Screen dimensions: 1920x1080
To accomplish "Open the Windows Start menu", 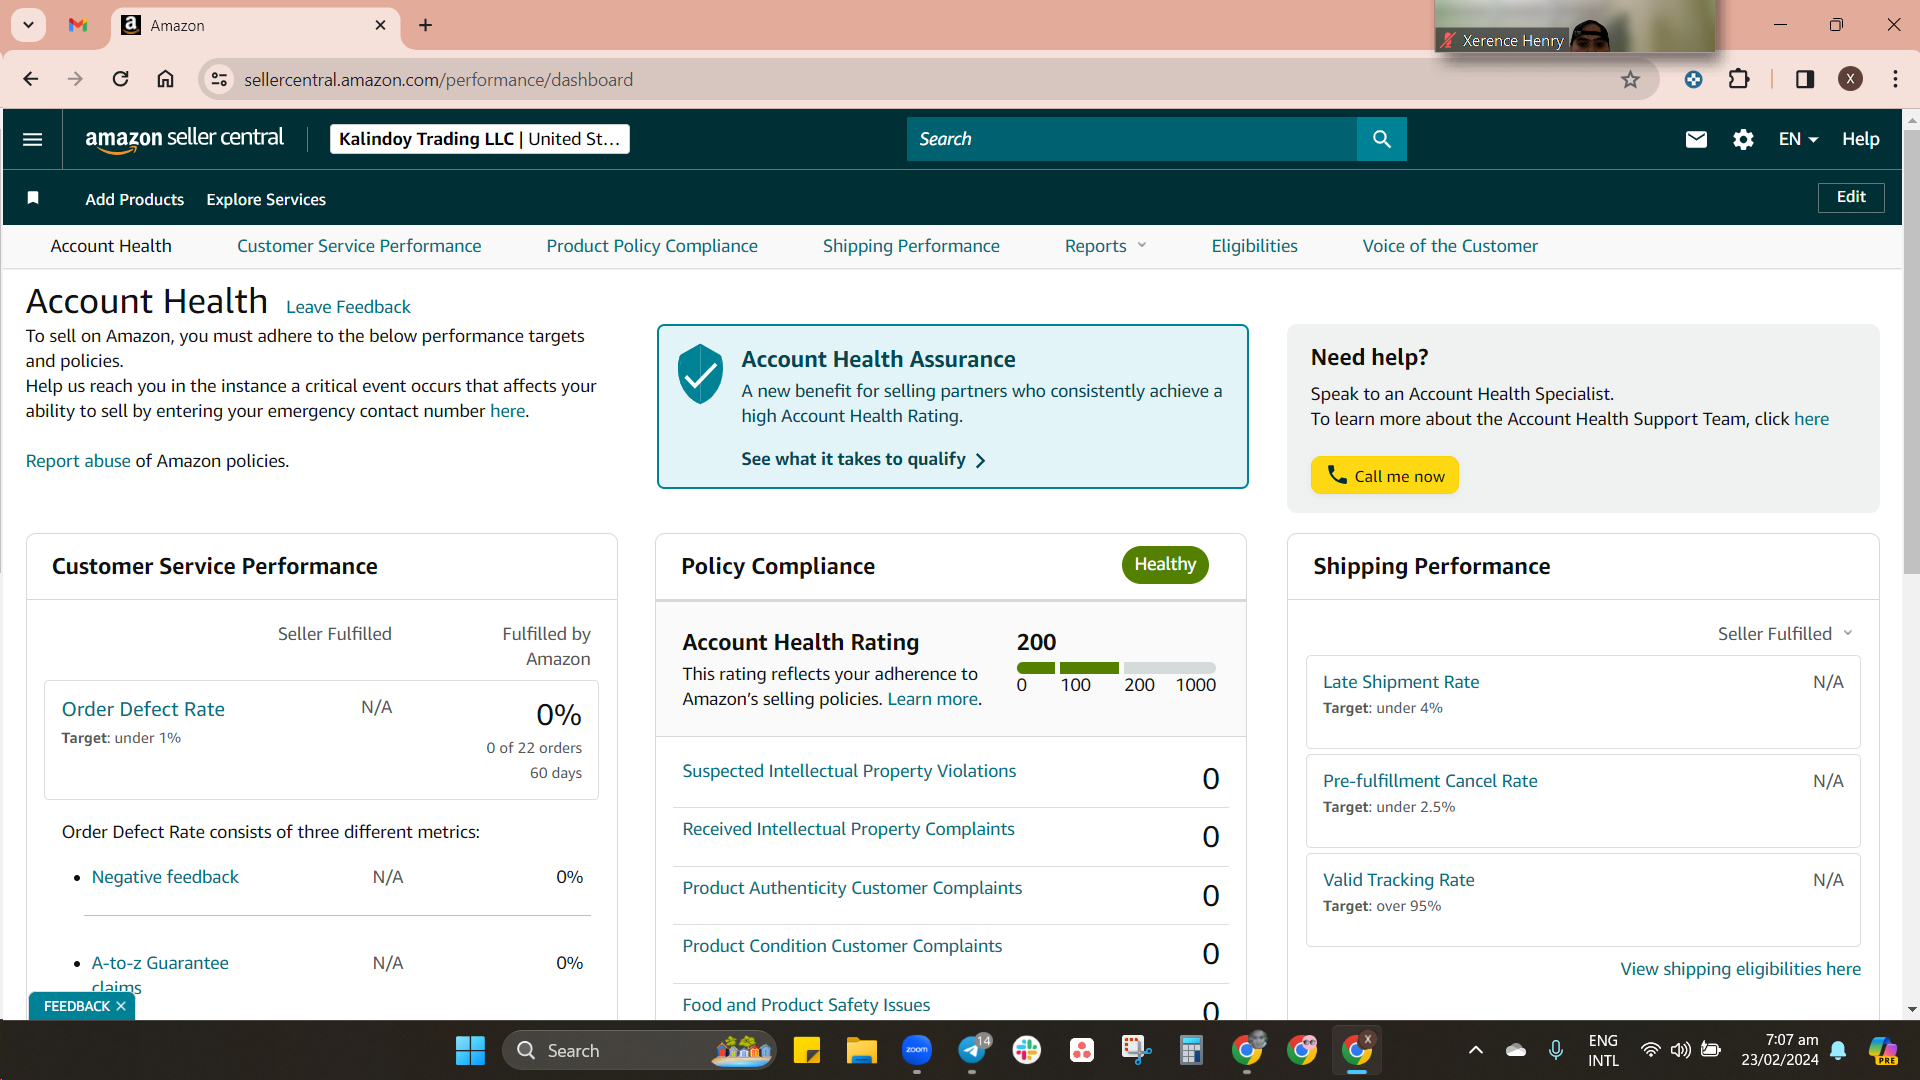I will pos(470,1050).
